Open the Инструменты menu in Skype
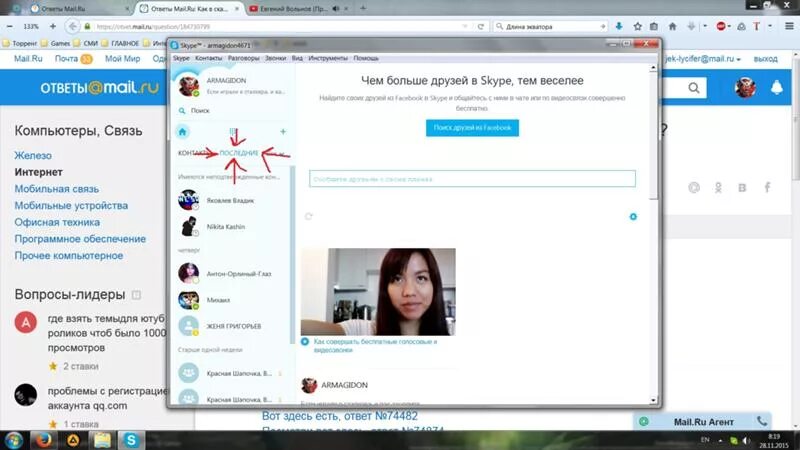 [328, 58]
